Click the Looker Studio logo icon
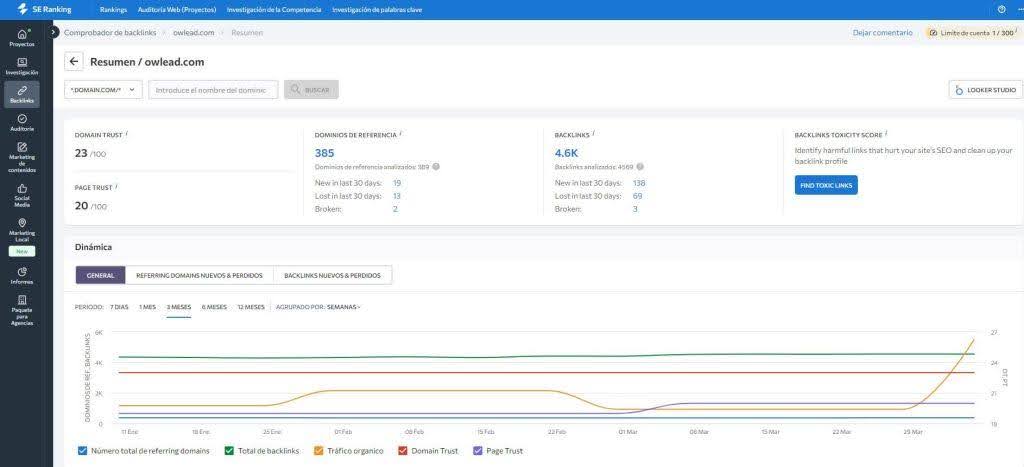Screen dimensions: 1024x467 pyautogui.click(x=959, y=90)
